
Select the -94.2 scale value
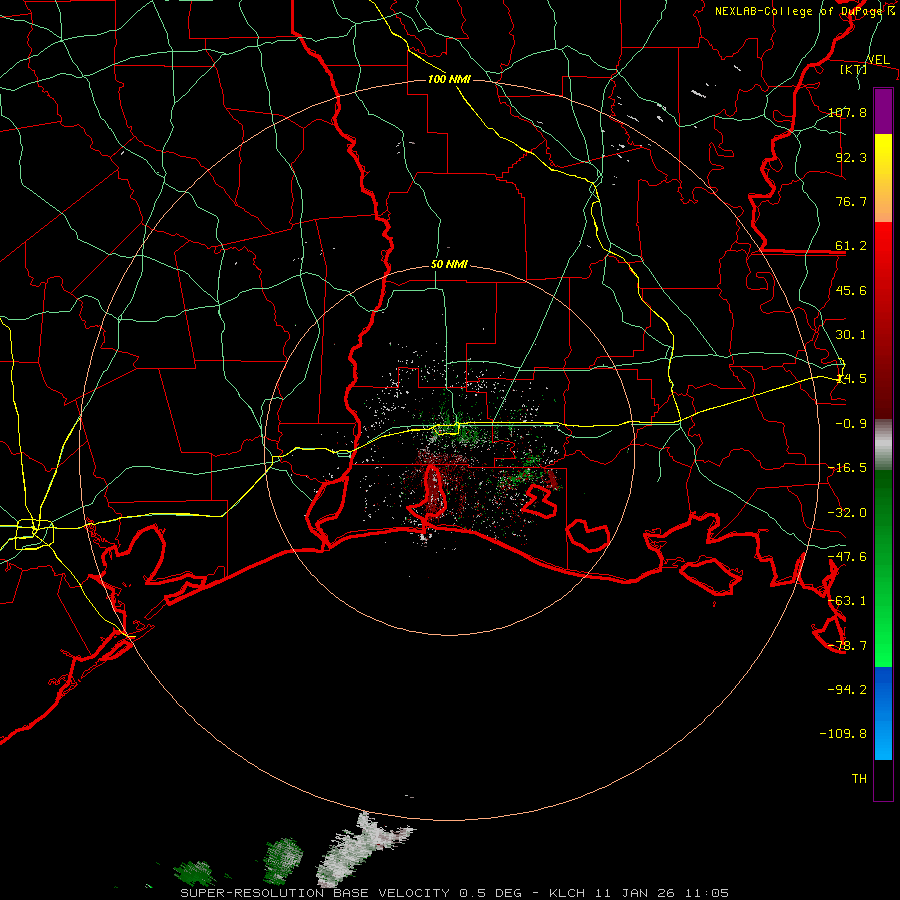click(x=847, y=690)
